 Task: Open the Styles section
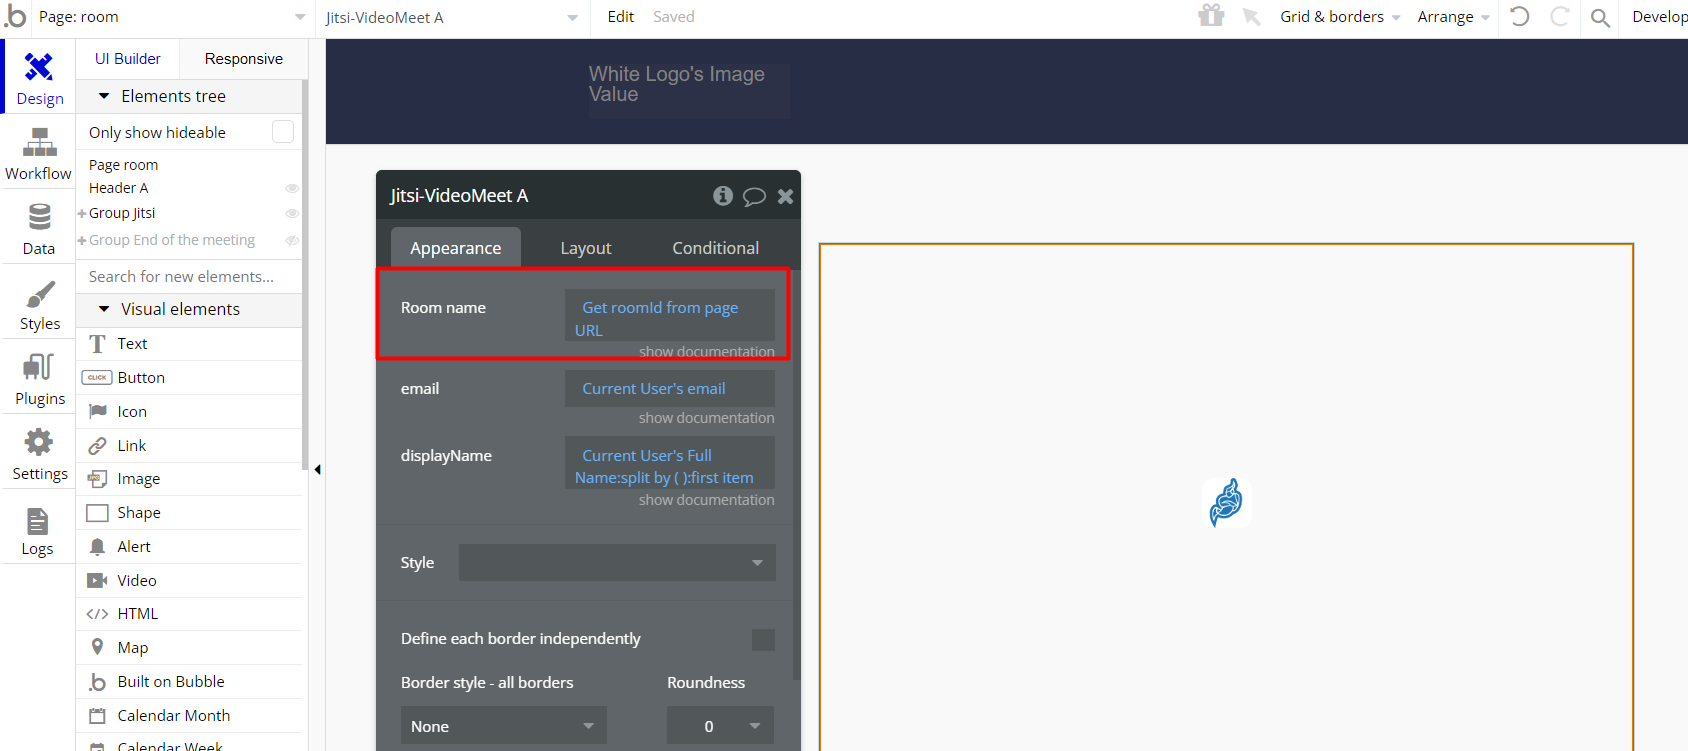pos(39,303)
